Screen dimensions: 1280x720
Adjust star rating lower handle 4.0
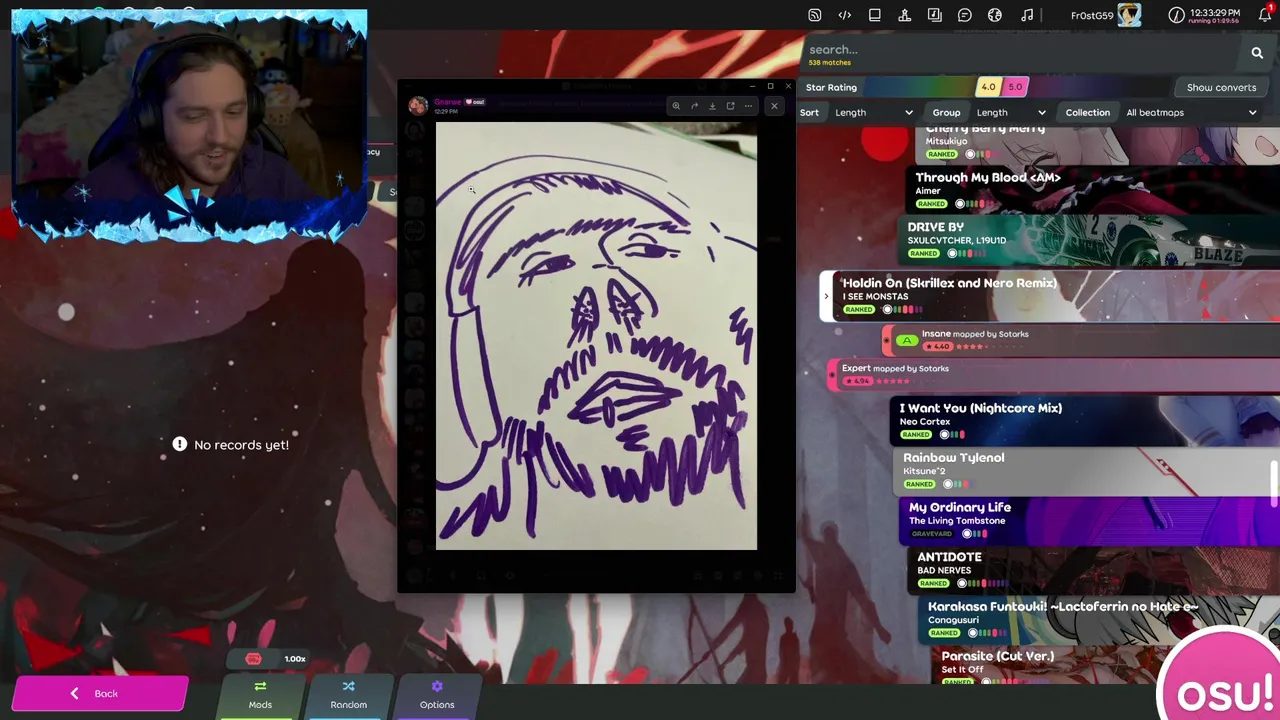pos(988,87)
